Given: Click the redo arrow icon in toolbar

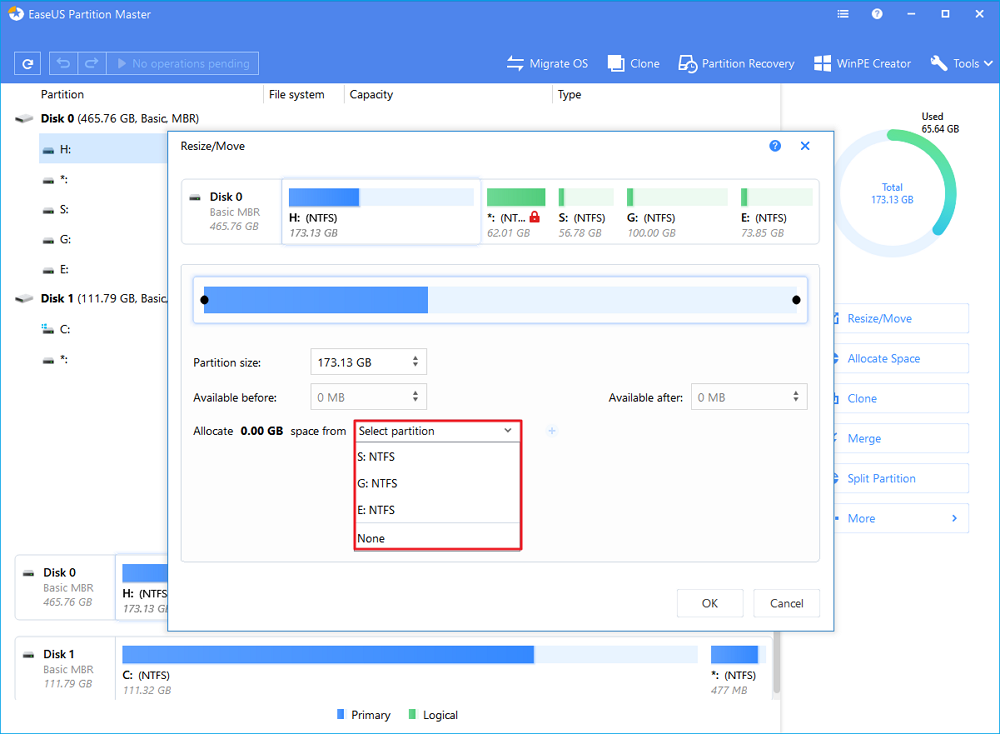Looking at the screenshot, I should tap(92, 64).
